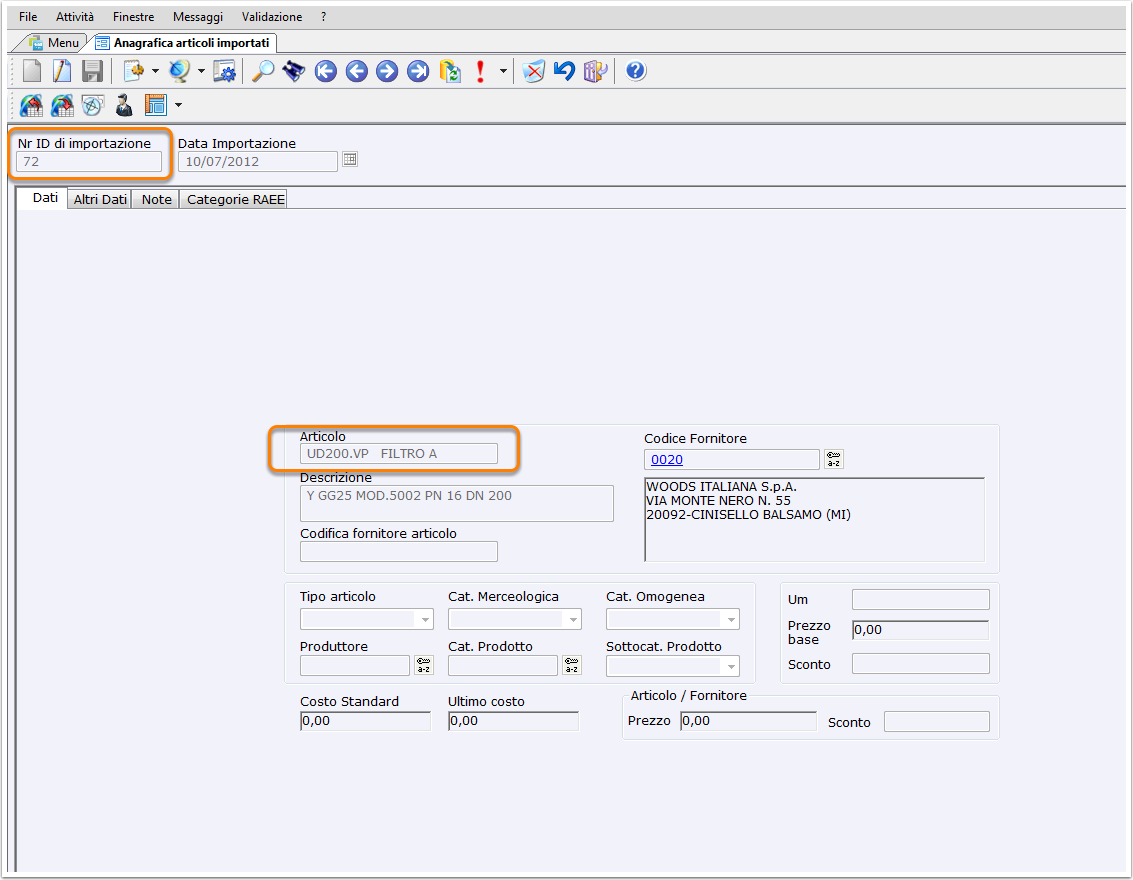Viewport: 1133px width, 880px height.
Task: Switch to the Note tab
Action: (x=156, y=199)
